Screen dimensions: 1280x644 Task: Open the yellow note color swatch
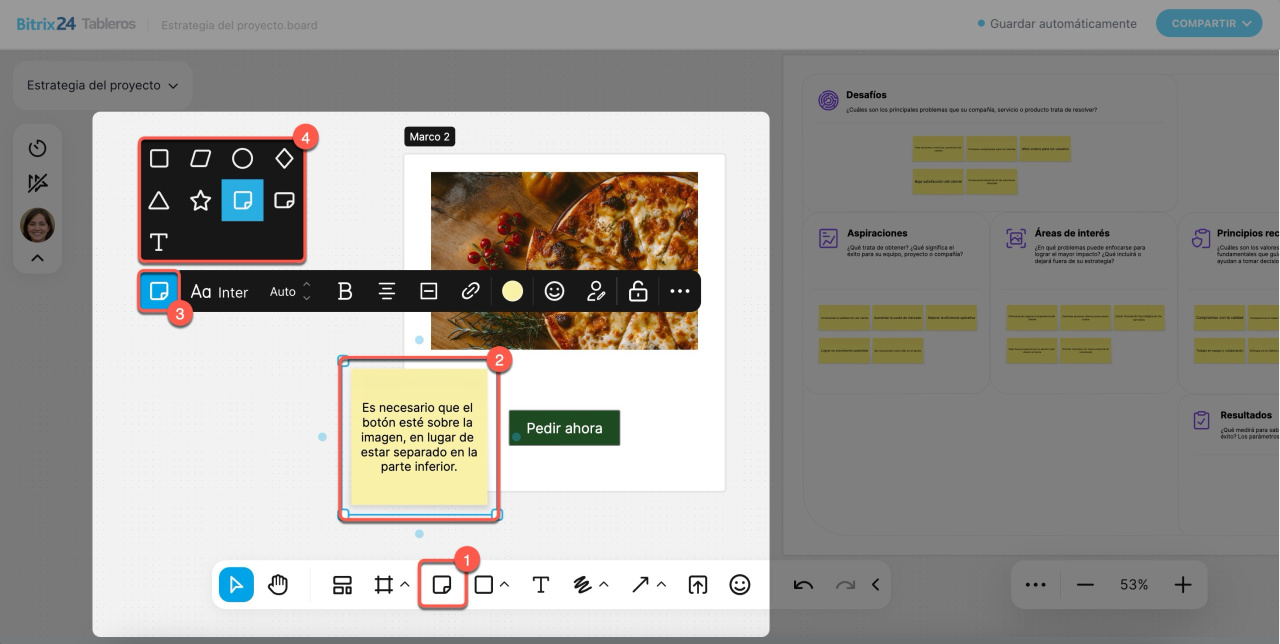(512, 291)
